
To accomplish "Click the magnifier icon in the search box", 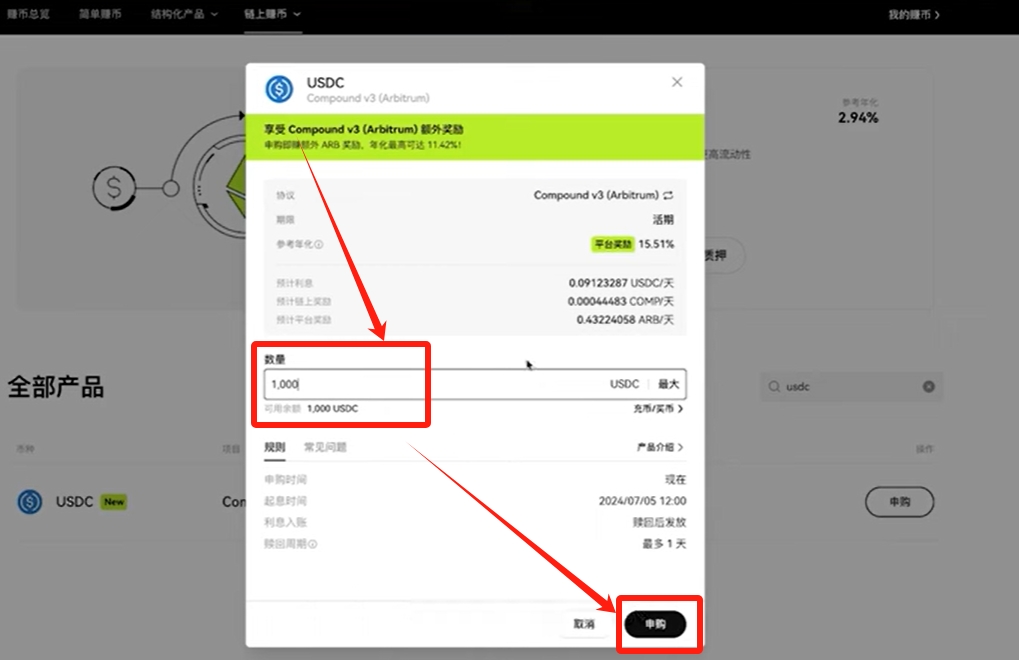I will coord(774,387).
